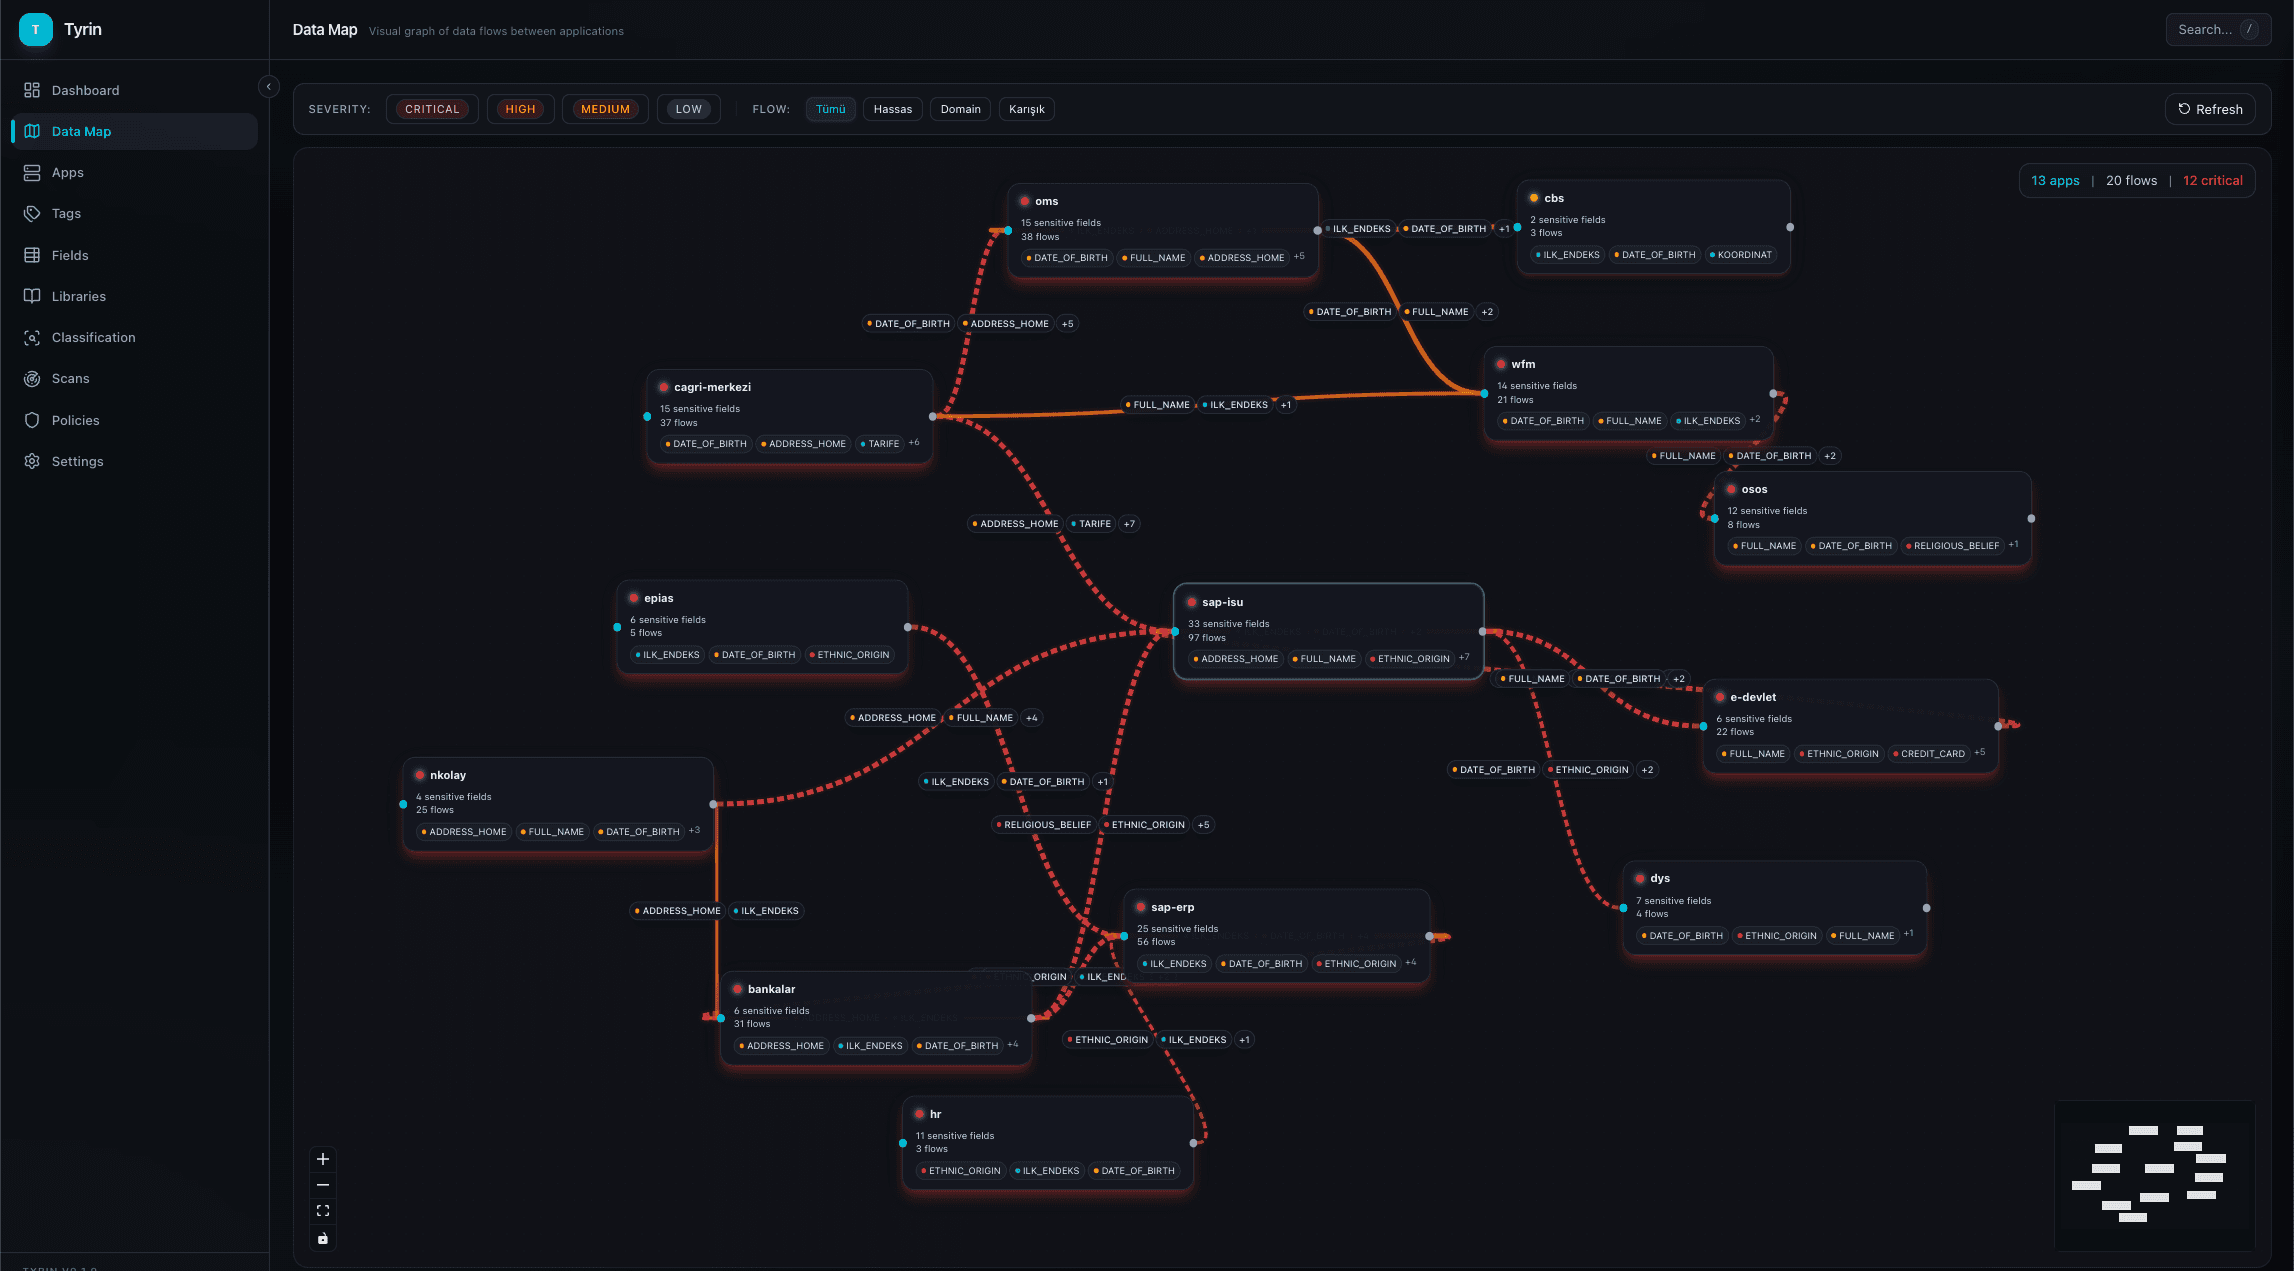
Task: Toggle the canvas lock icon
Action: [323, 1238]
